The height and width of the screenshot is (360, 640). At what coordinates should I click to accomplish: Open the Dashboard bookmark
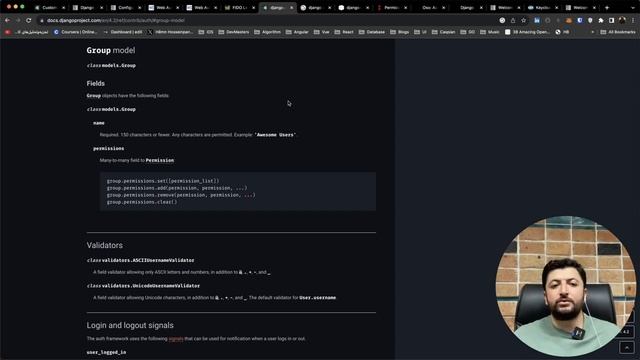tap(123, 32)
